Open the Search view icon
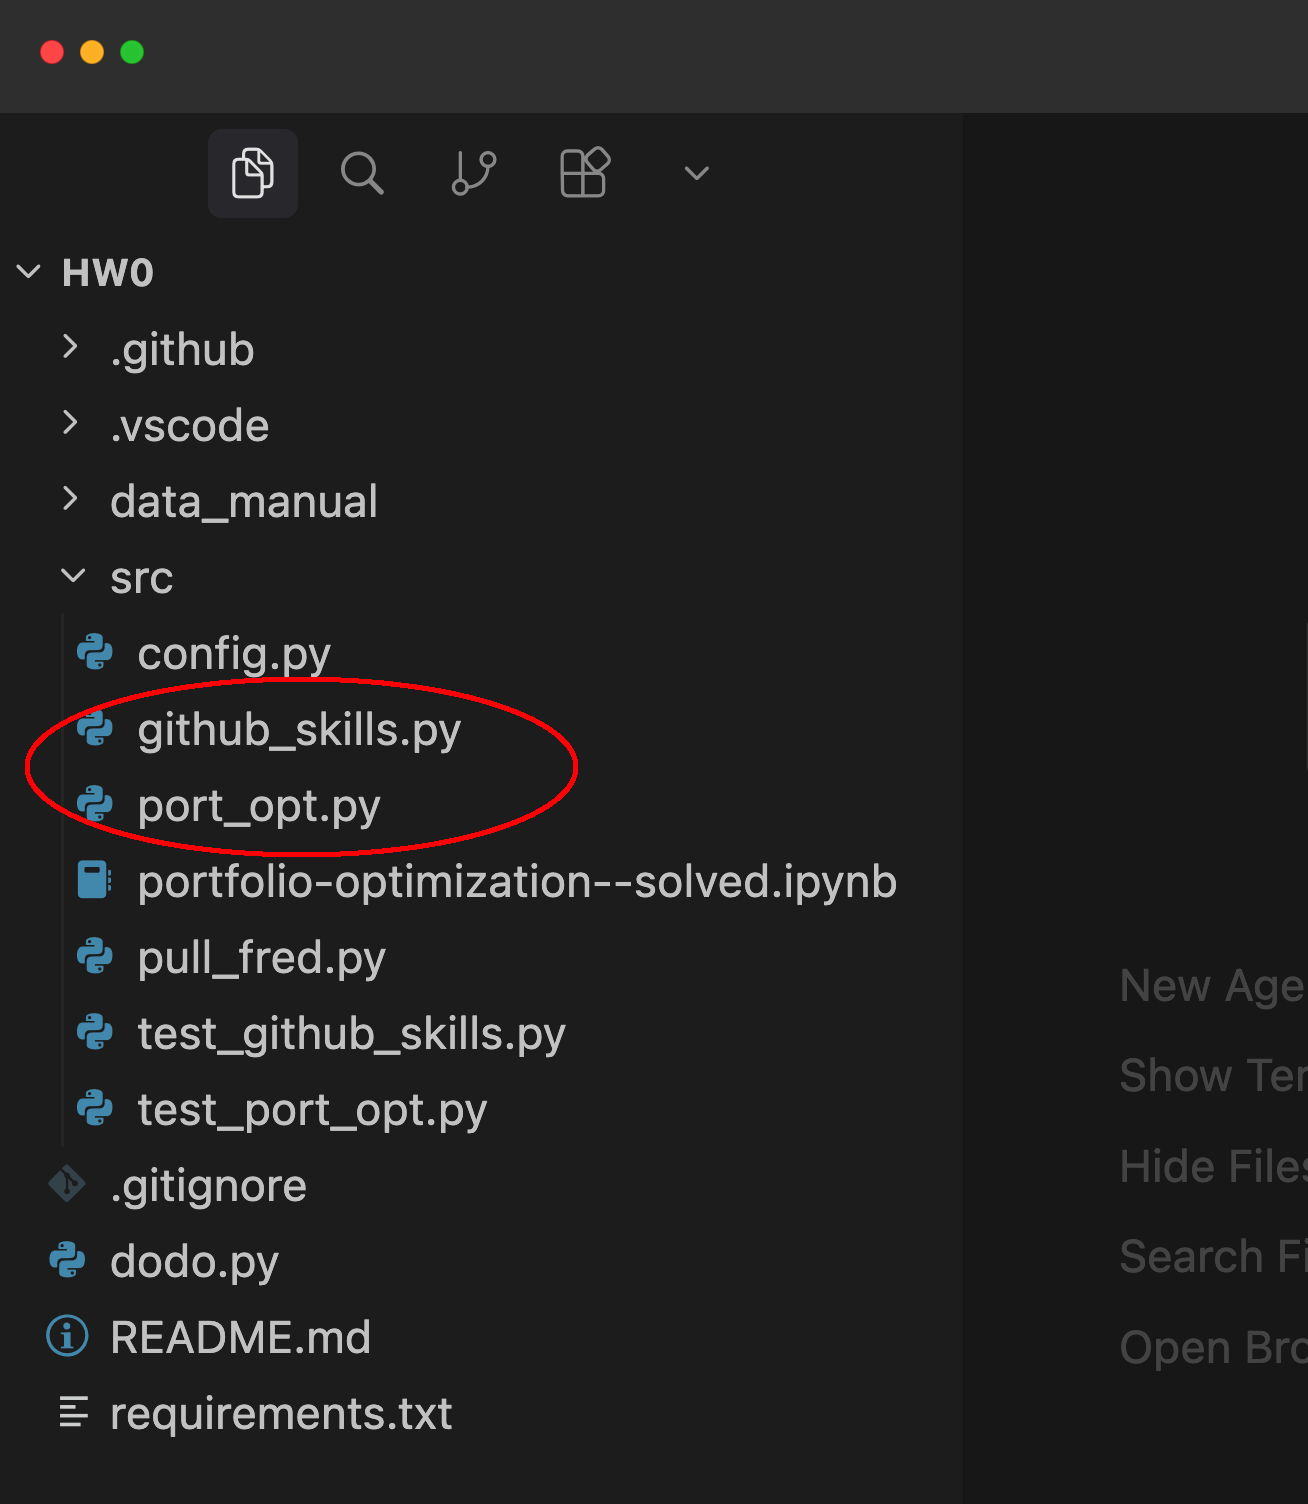Viewport: 1308px width, 1504px height. (x=362, y=173)
